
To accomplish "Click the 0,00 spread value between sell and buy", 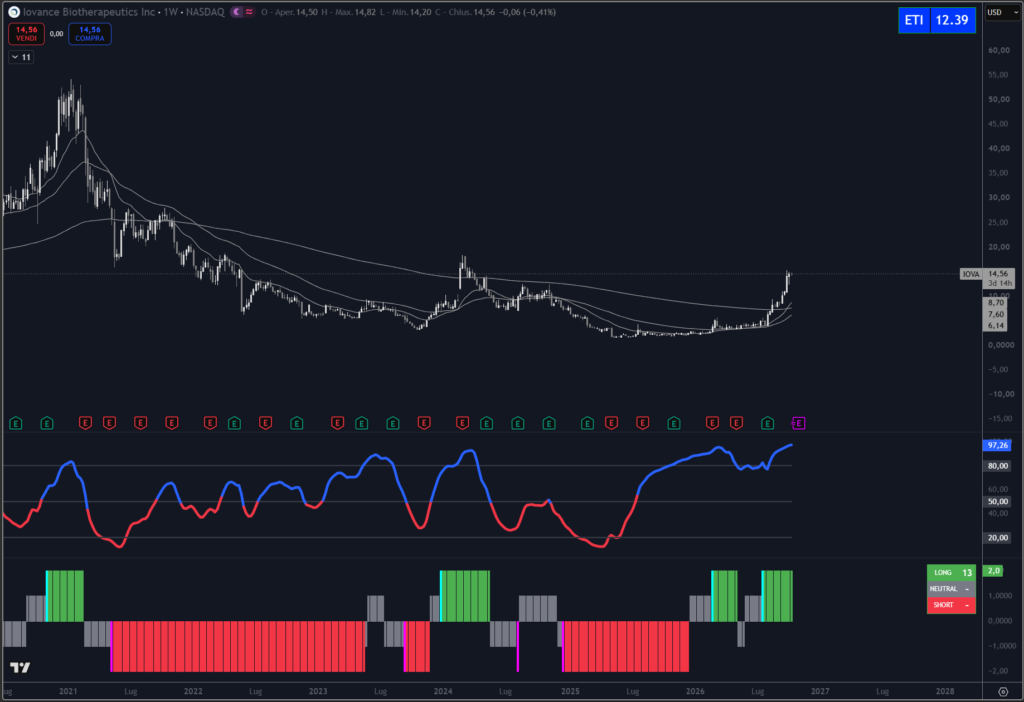I will [x=56, y=34].
